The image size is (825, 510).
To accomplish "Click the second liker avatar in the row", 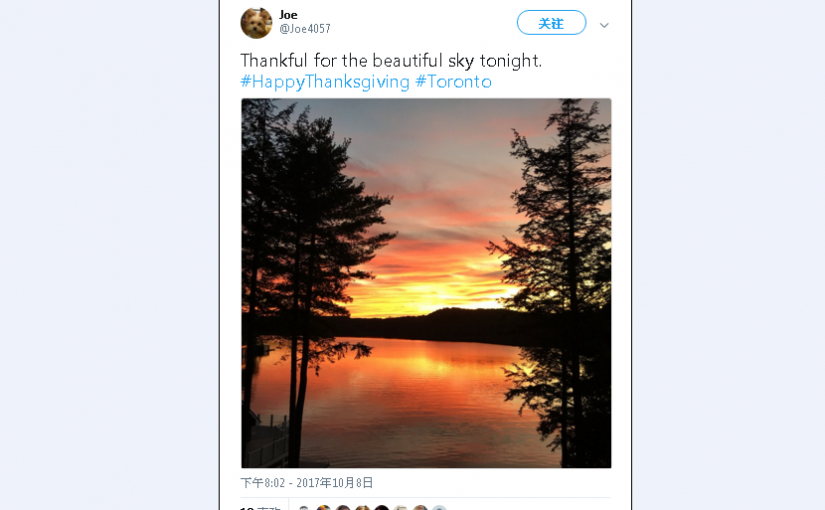I will (x=324, y=508).
